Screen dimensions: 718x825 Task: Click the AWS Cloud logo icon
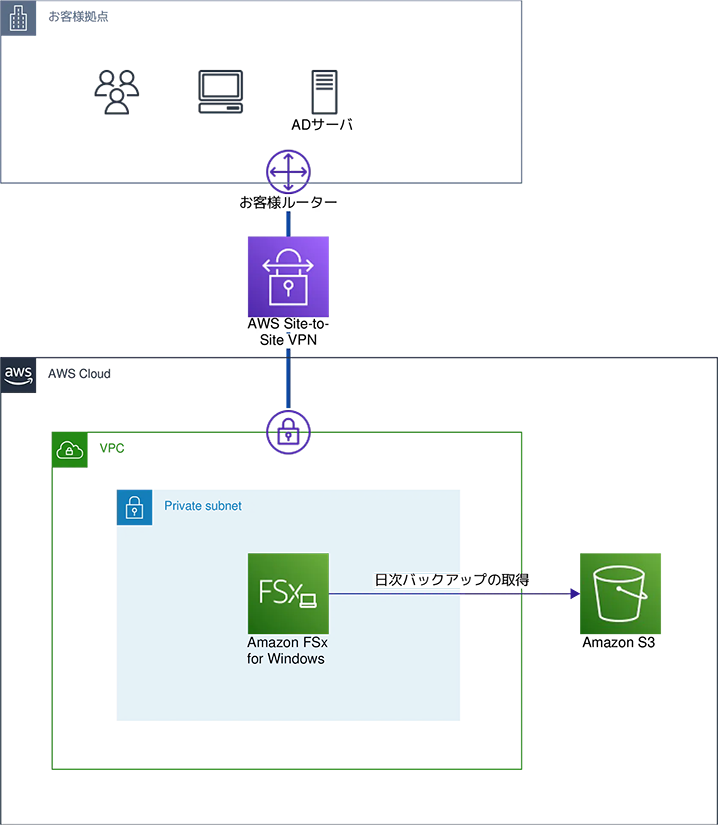(18, 375)
